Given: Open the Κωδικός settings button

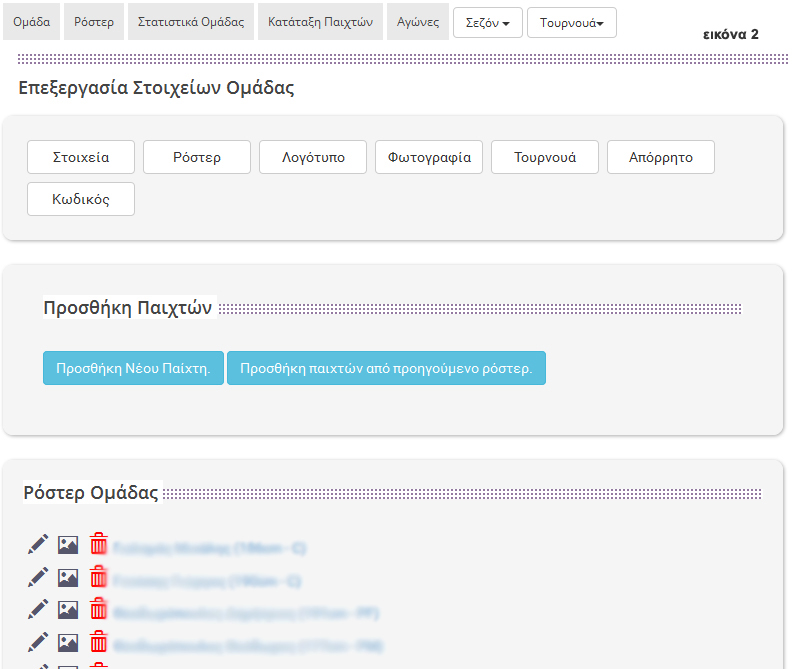Looking at the screenshot, I should point(81,199).
